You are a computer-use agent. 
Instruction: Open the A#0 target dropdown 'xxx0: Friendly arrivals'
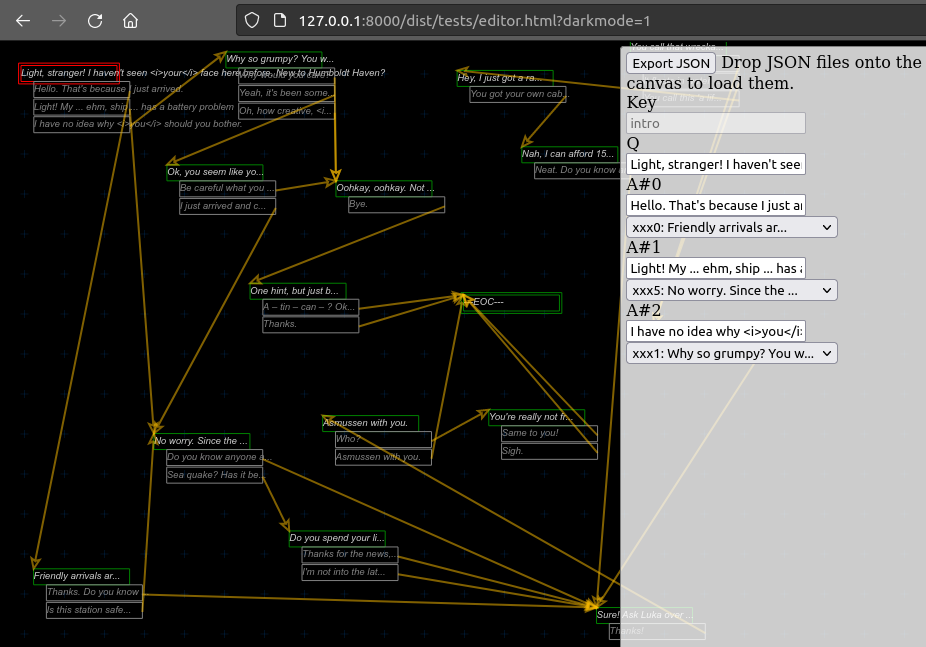coord(731,227)
